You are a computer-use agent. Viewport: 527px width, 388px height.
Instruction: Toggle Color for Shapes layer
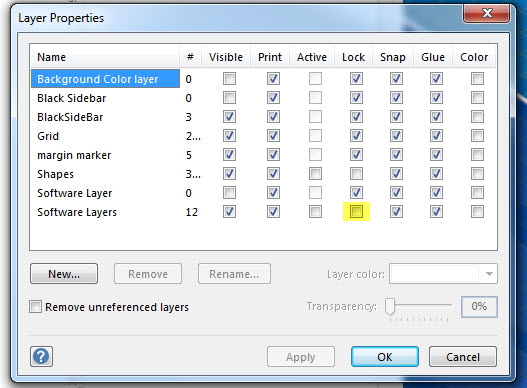(x=477, y=174)
